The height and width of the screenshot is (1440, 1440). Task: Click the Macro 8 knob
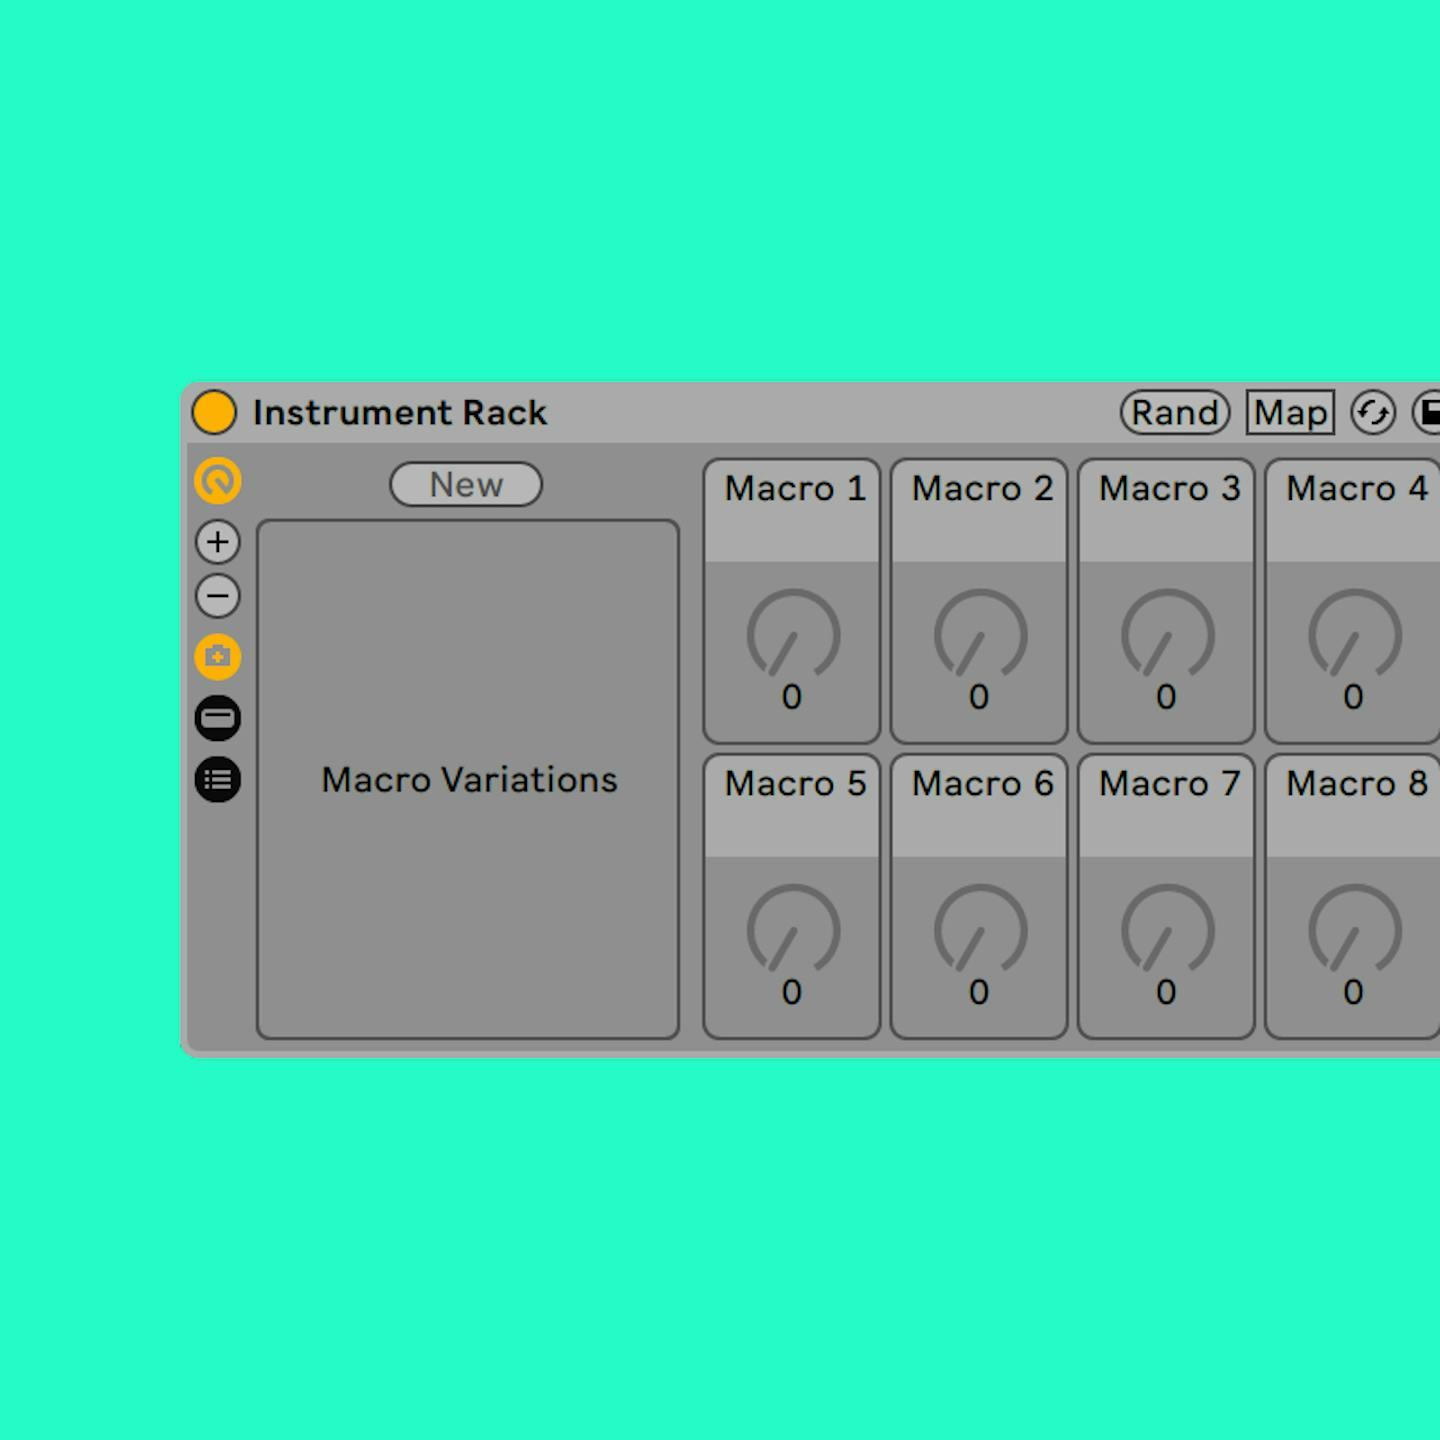pos(1355,929)
